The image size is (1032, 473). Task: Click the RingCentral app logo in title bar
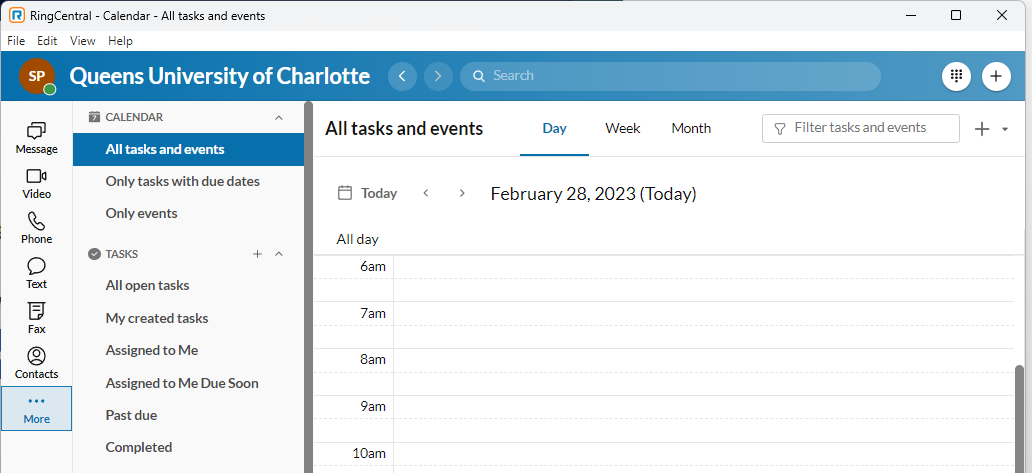click(18, 15)
